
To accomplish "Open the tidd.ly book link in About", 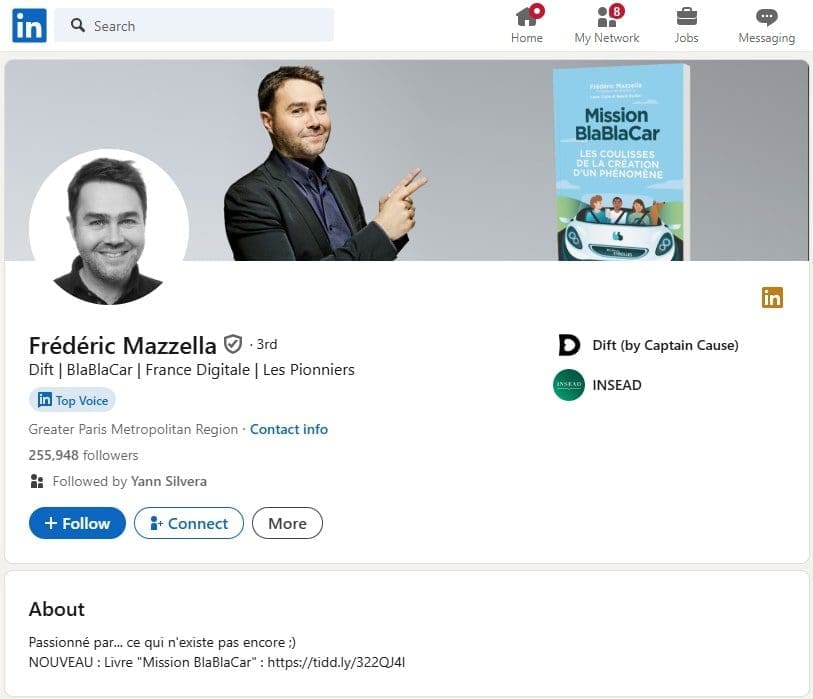I will click(x=337, y=662).
